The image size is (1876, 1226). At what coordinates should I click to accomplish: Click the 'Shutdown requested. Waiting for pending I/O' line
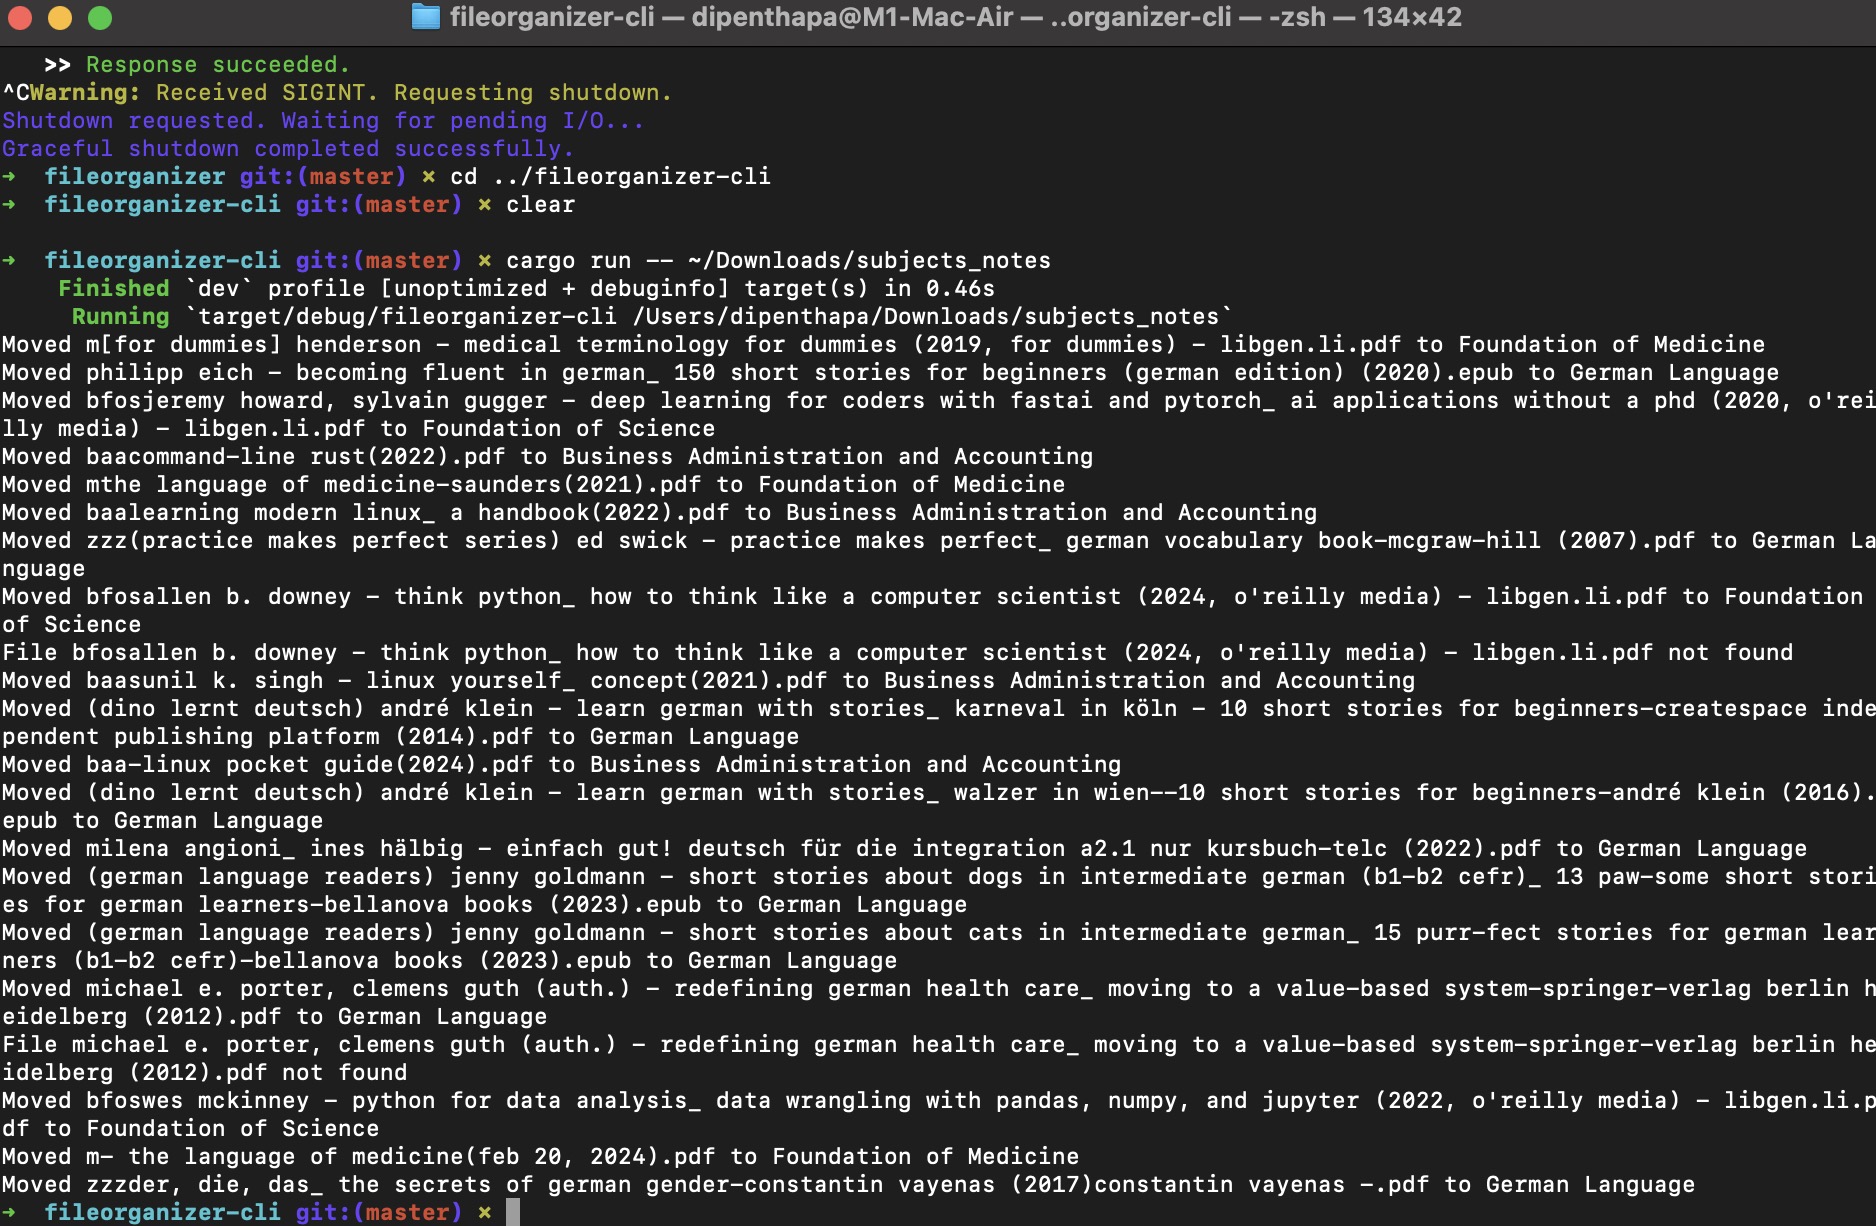(x=320, y=120)
